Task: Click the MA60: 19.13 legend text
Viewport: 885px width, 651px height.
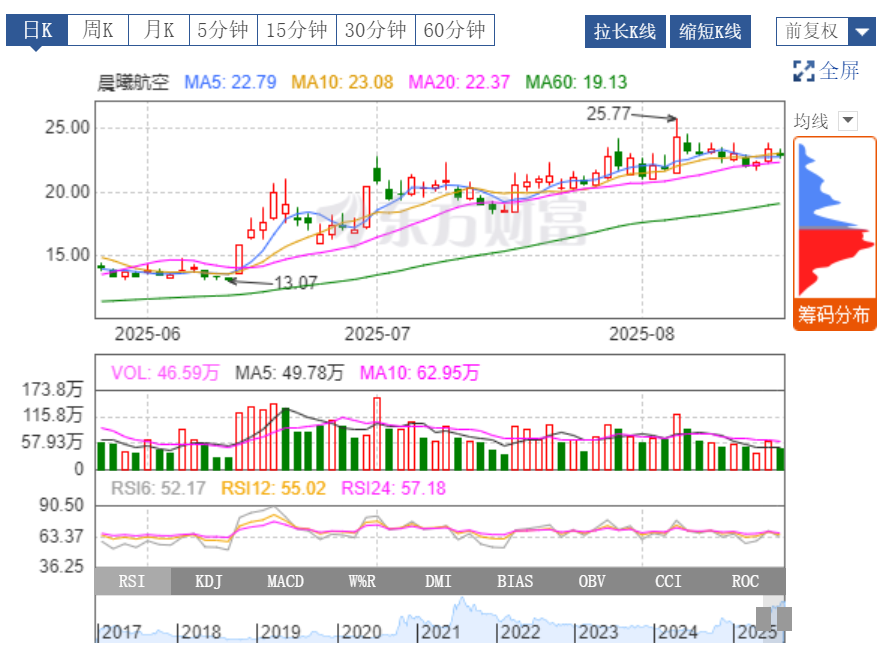Action: click(x=576, y=82)
